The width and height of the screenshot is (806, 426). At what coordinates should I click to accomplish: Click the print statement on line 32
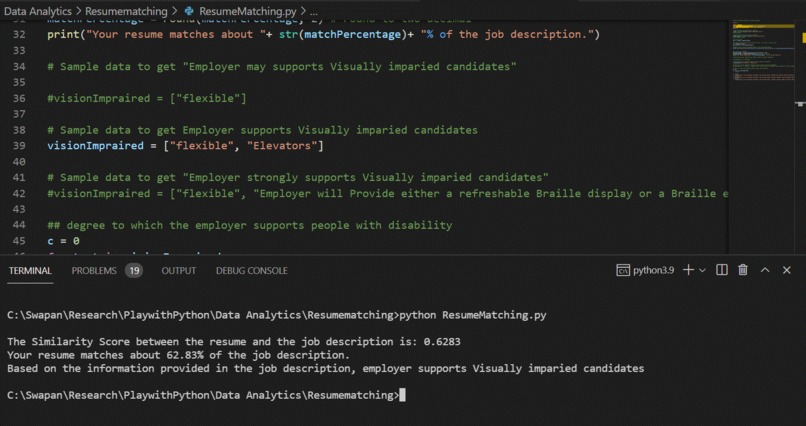point(323,34)
